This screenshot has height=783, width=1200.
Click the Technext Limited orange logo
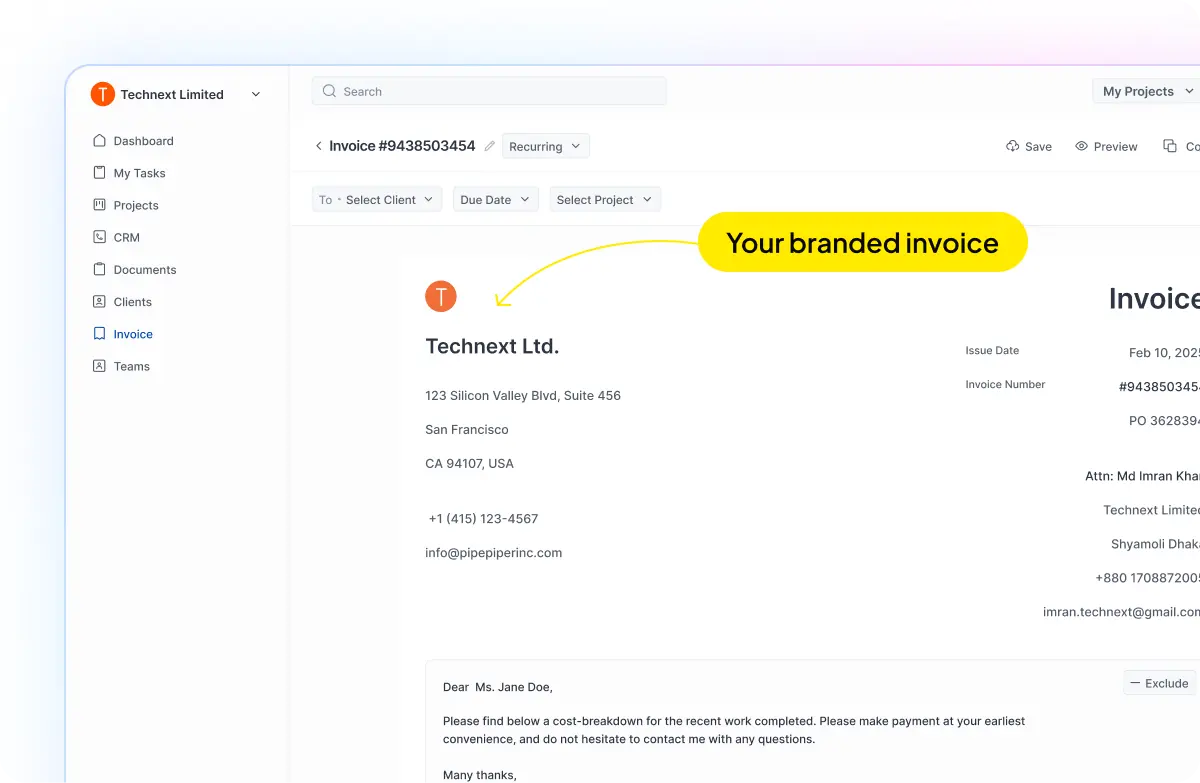click(x=102, y=94)
